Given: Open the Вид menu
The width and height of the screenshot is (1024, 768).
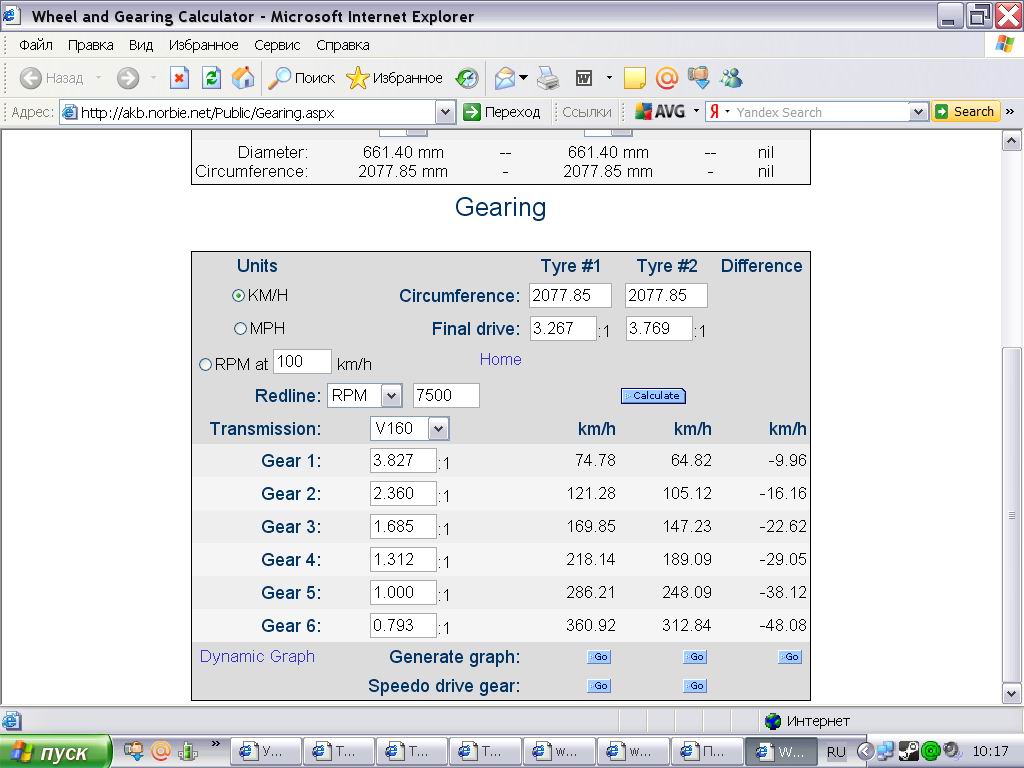Looking at the screenshot, I should [141, 45].
